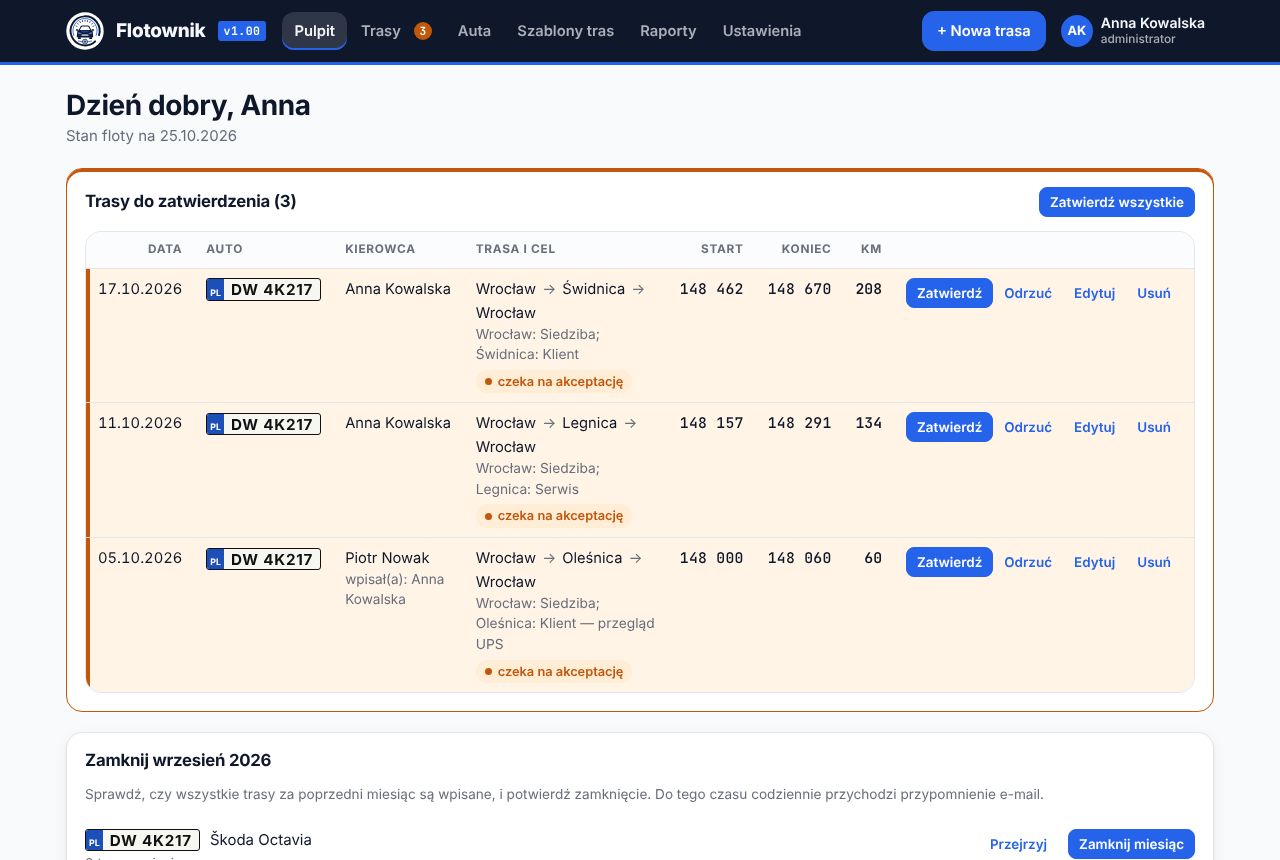Click km value 134
The image size is (1280, 860).
[x=869, y=423]
